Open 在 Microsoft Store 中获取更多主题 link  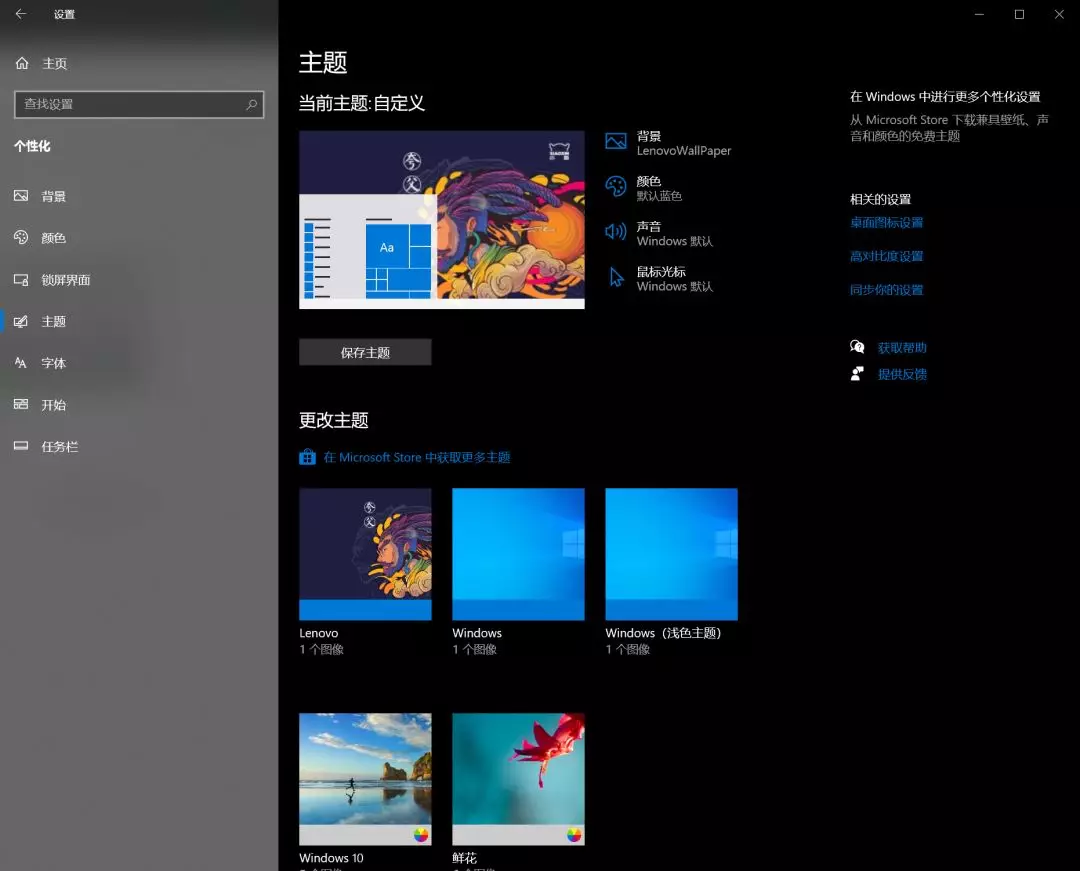pos(417,457)
